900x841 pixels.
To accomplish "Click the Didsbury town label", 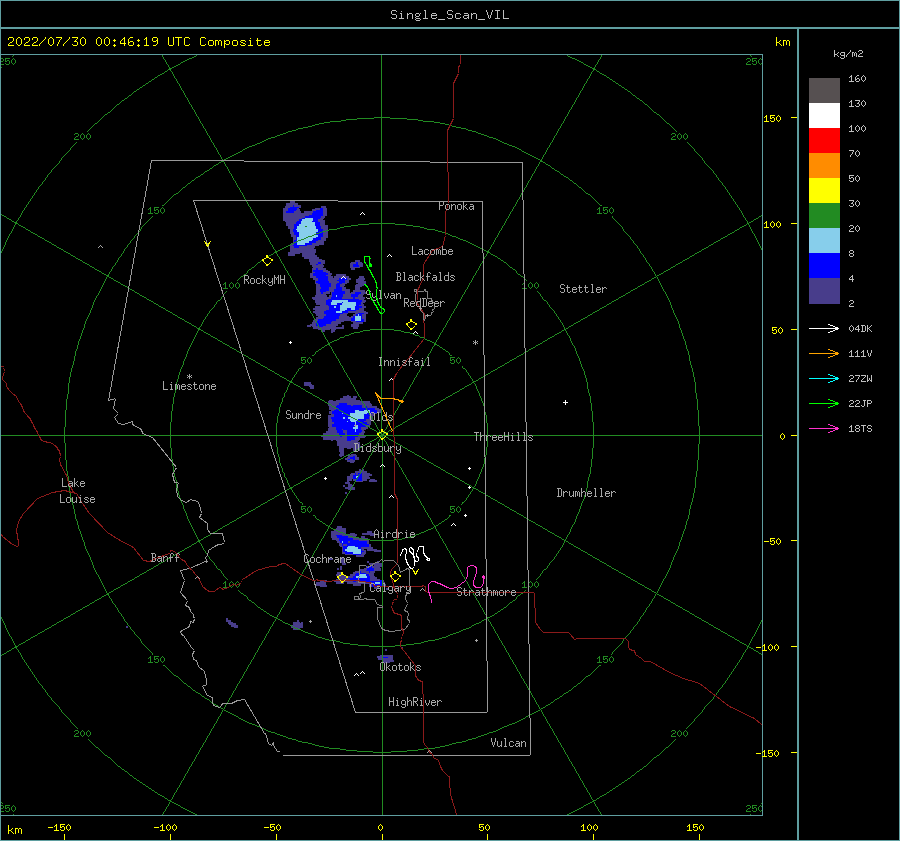I will point(377,448).
